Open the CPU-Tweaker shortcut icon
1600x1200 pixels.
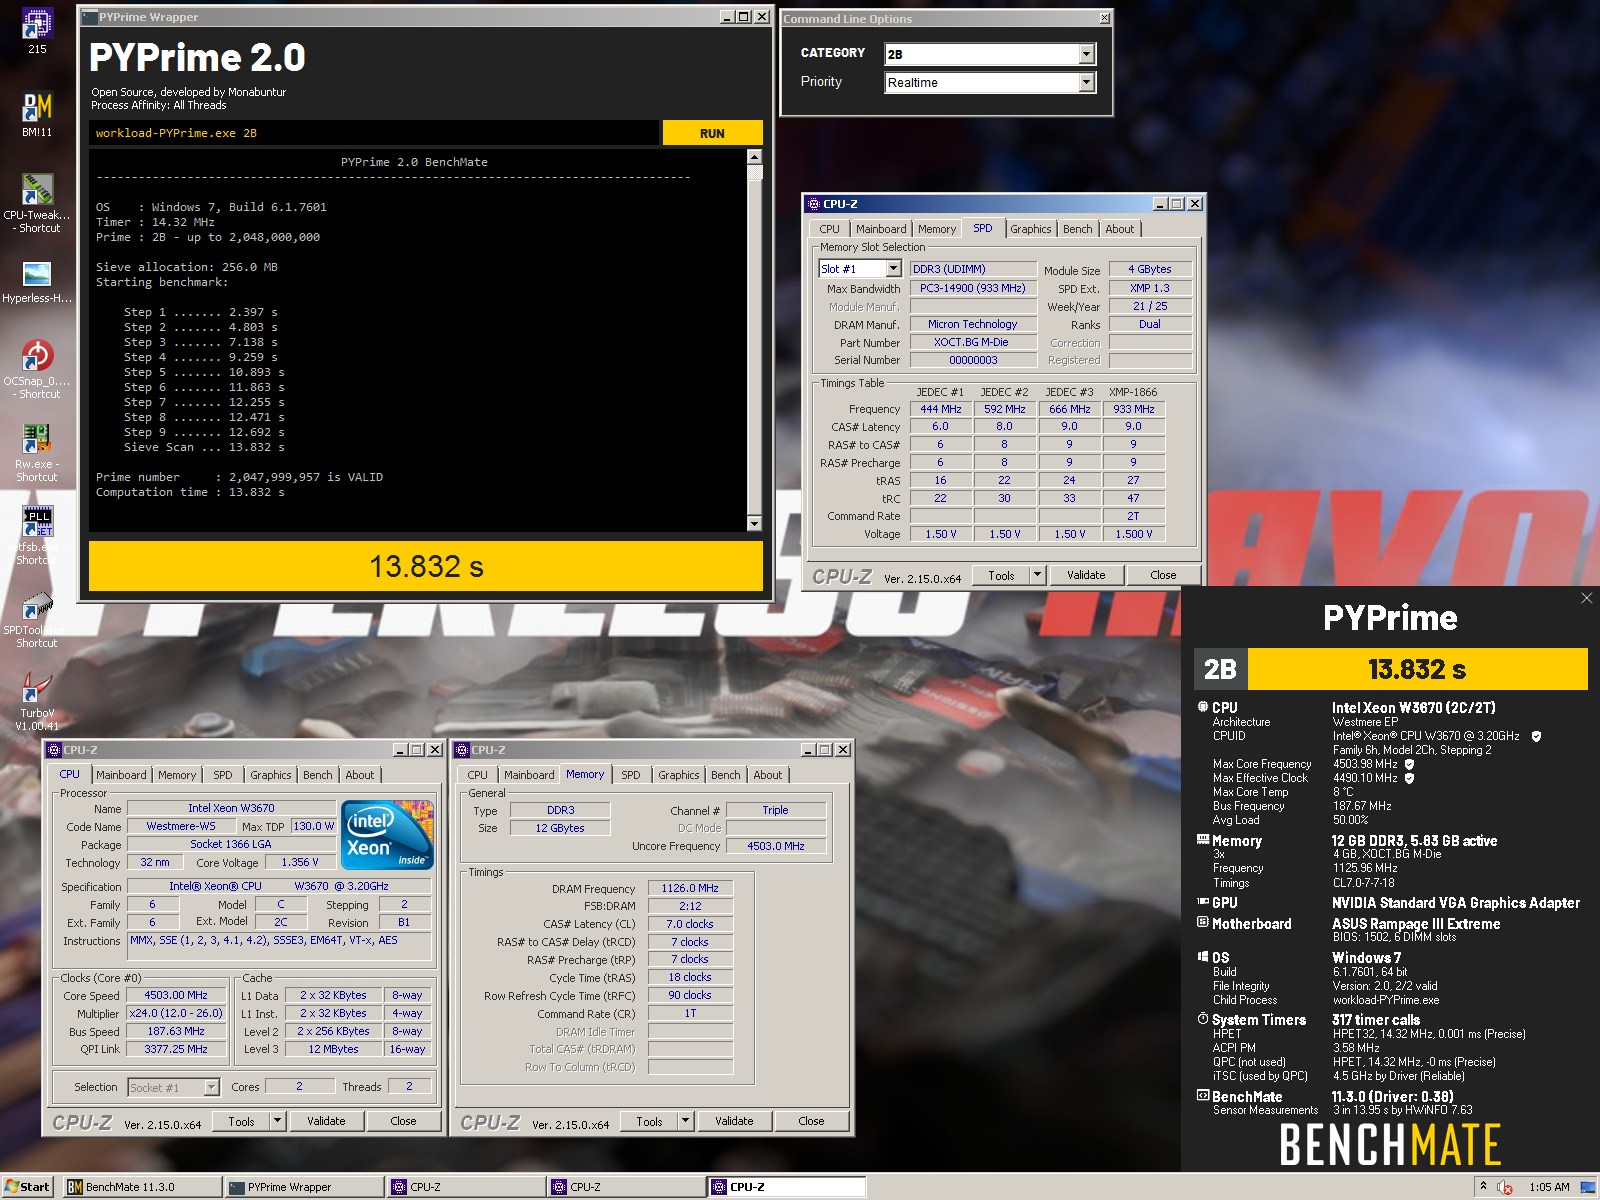pyautogui.click(x=37, y=190)
